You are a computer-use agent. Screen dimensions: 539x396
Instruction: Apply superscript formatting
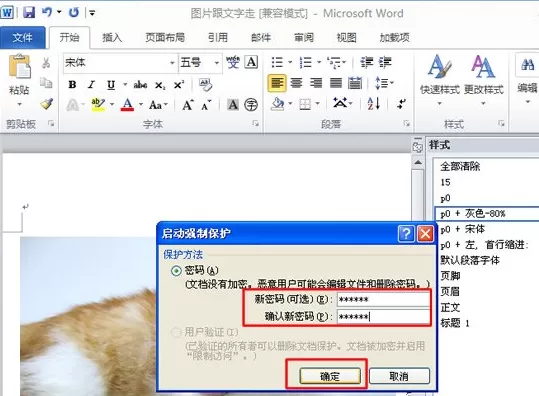pyautogui.click(x=179, y=85)
